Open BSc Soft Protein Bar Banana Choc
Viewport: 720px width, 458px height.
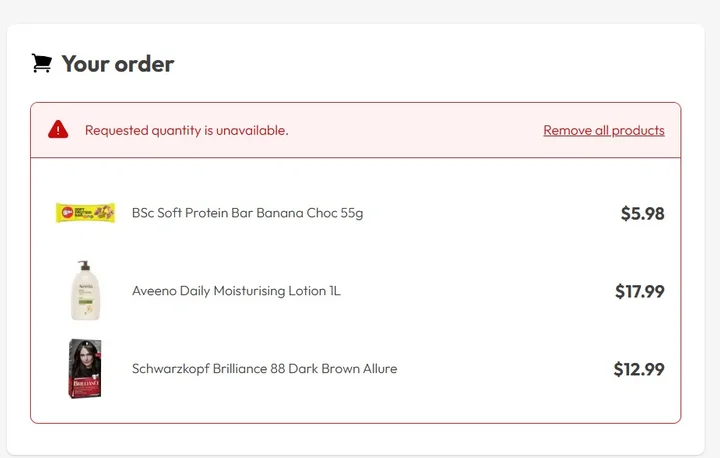tap(247, 213)
